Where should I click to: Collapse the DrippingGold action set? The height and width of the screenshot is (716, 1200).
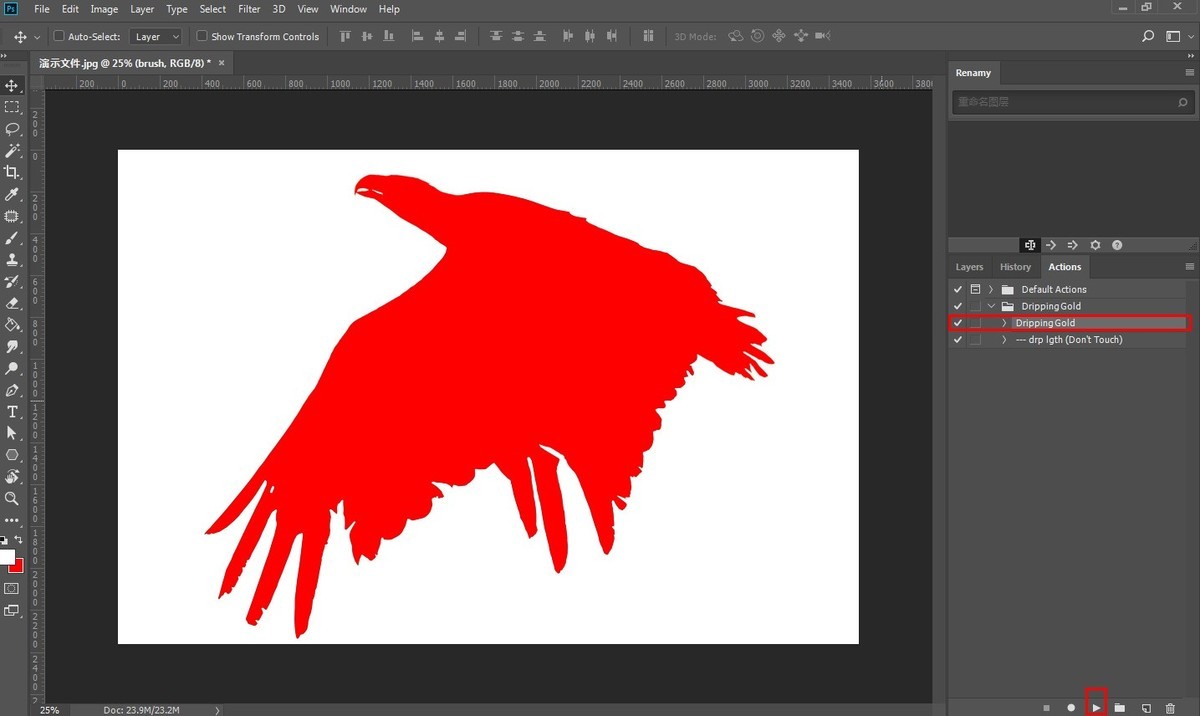(990, 307)
